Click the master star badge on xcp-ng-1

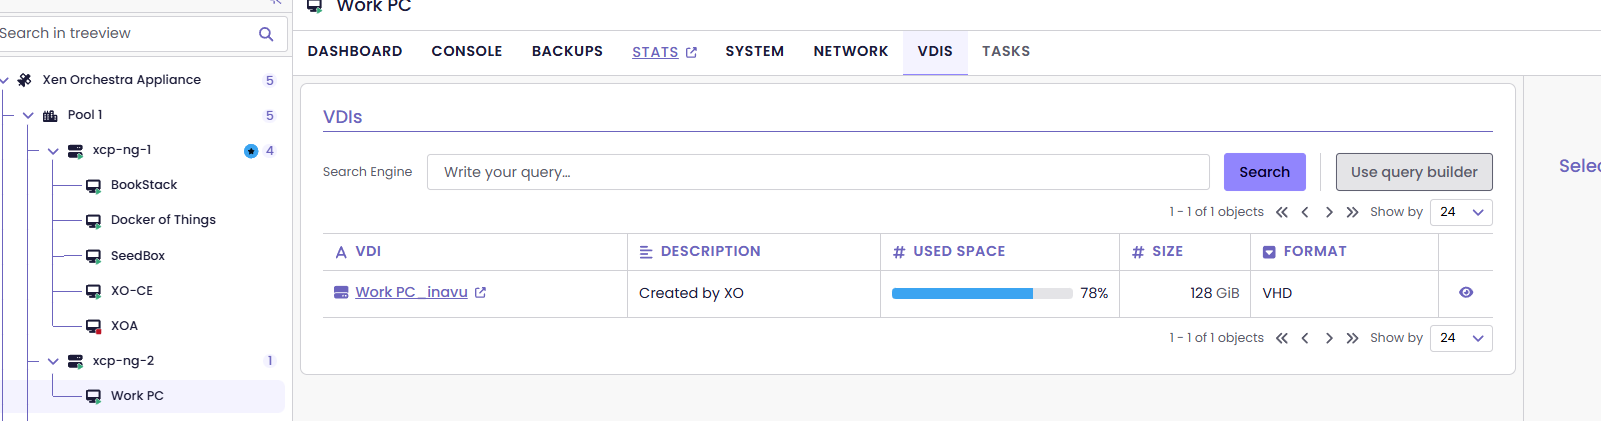click(x=251, y=151)
